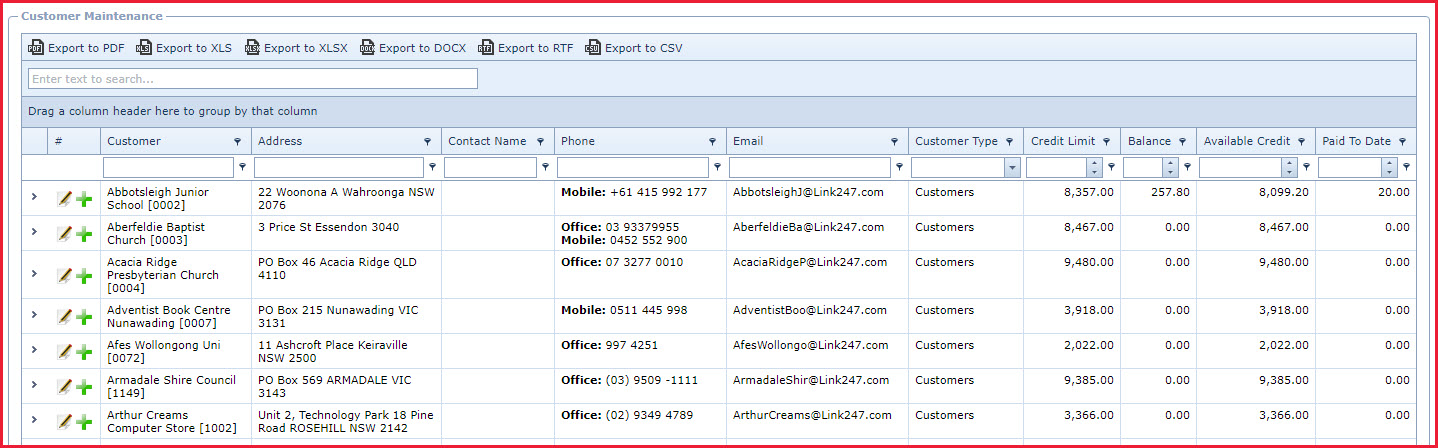Viewport: 1438px width, 448px height.
Task: Open Phone column header filter icon
Action: 712,142
